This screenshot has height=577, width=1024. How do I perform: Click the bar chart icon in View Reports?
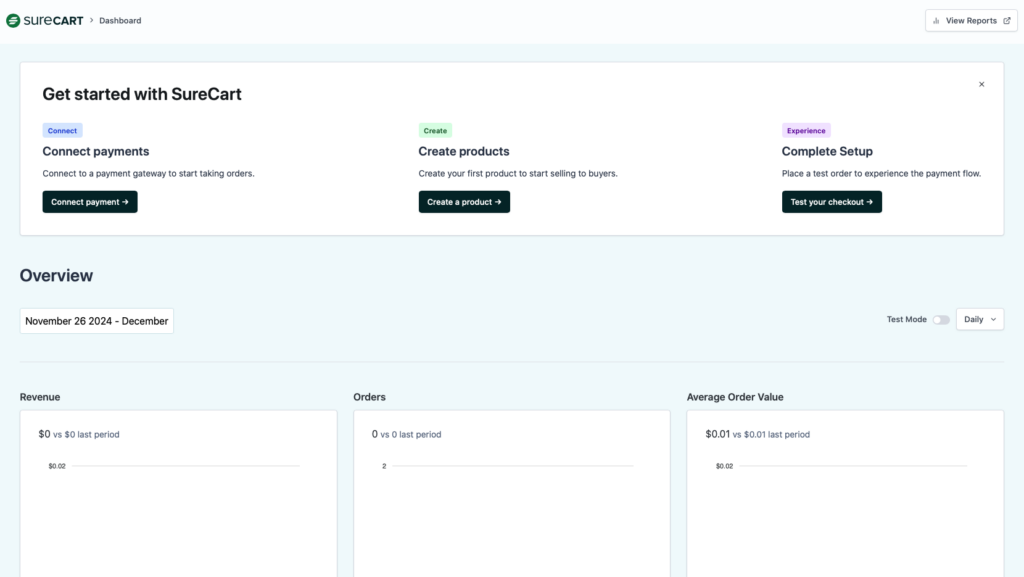936,21
